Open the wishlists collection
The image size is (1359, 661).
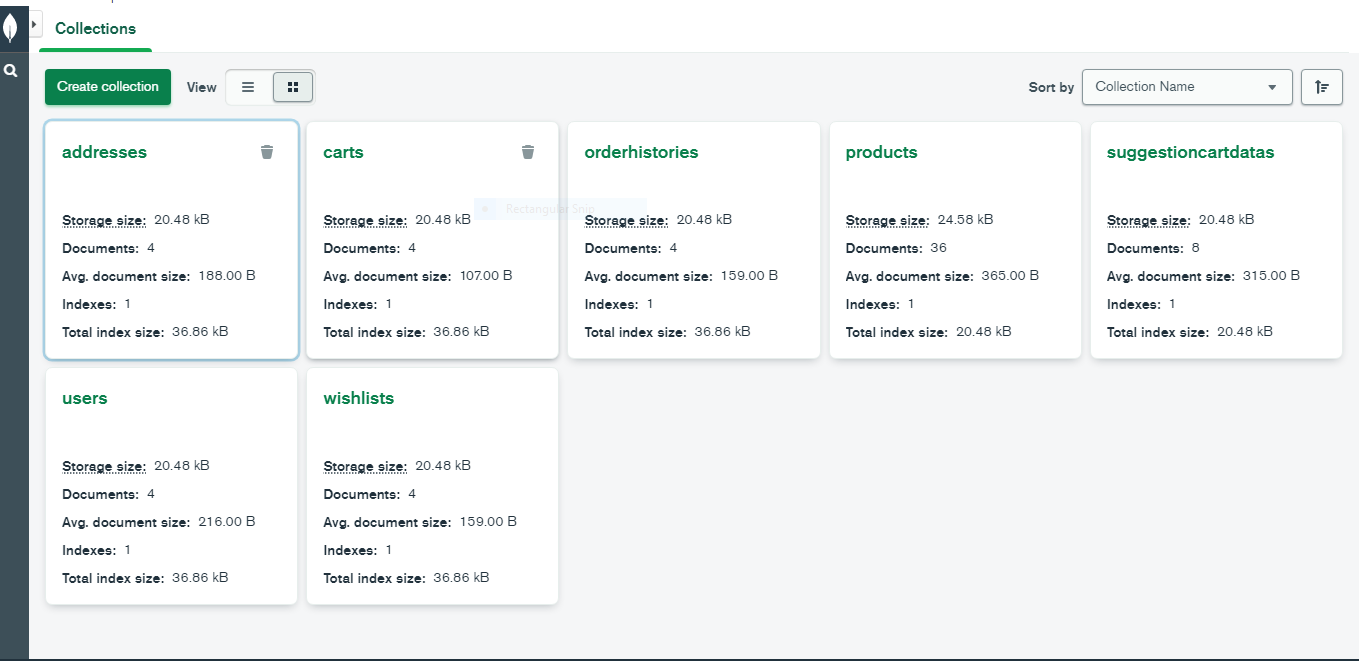coord(358,399)
